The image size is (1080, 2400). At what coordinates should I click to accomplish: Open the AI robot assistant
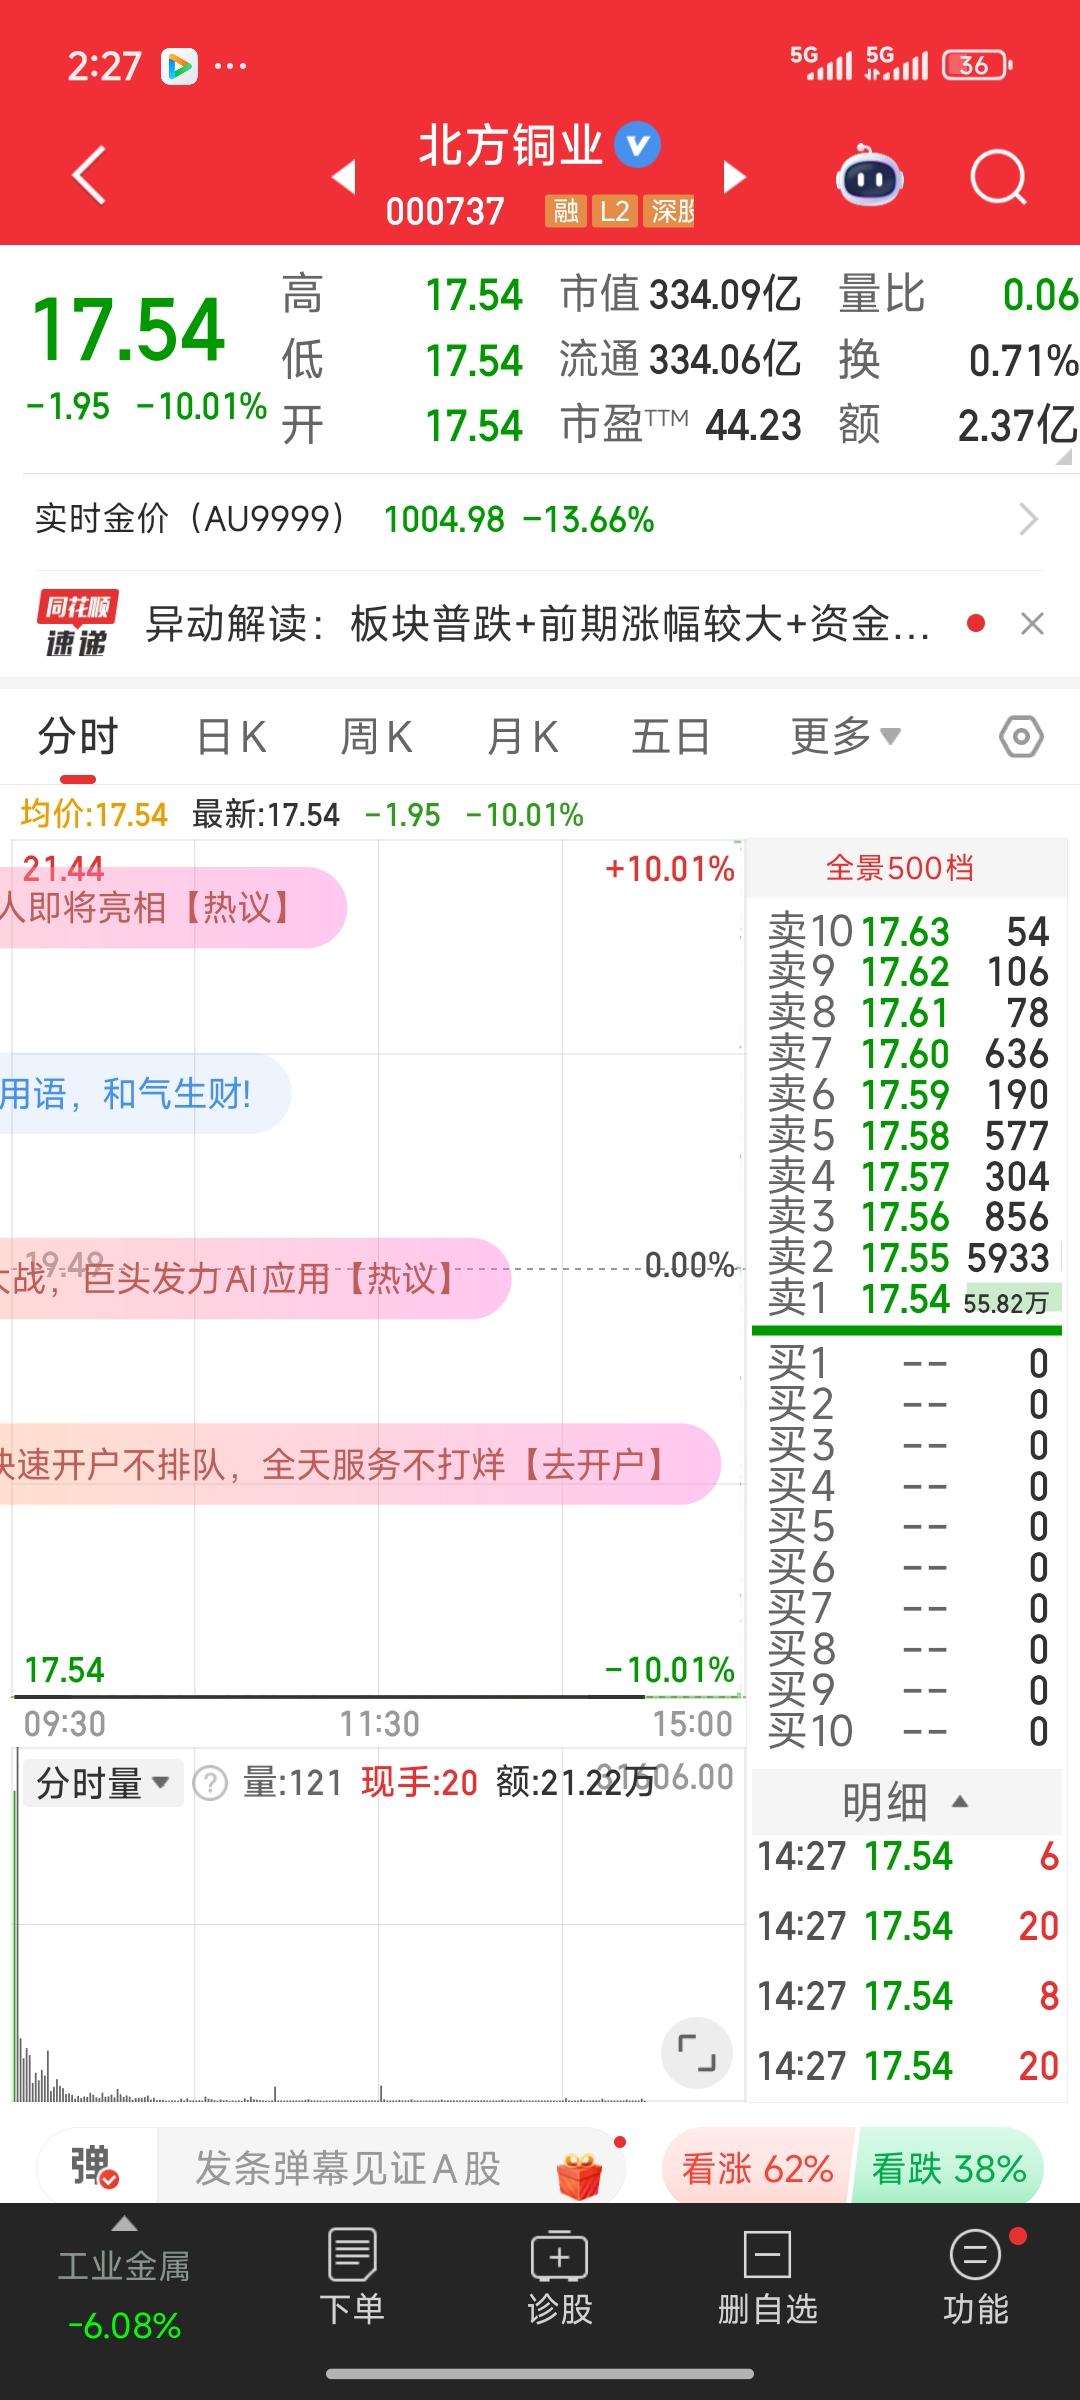869,176
